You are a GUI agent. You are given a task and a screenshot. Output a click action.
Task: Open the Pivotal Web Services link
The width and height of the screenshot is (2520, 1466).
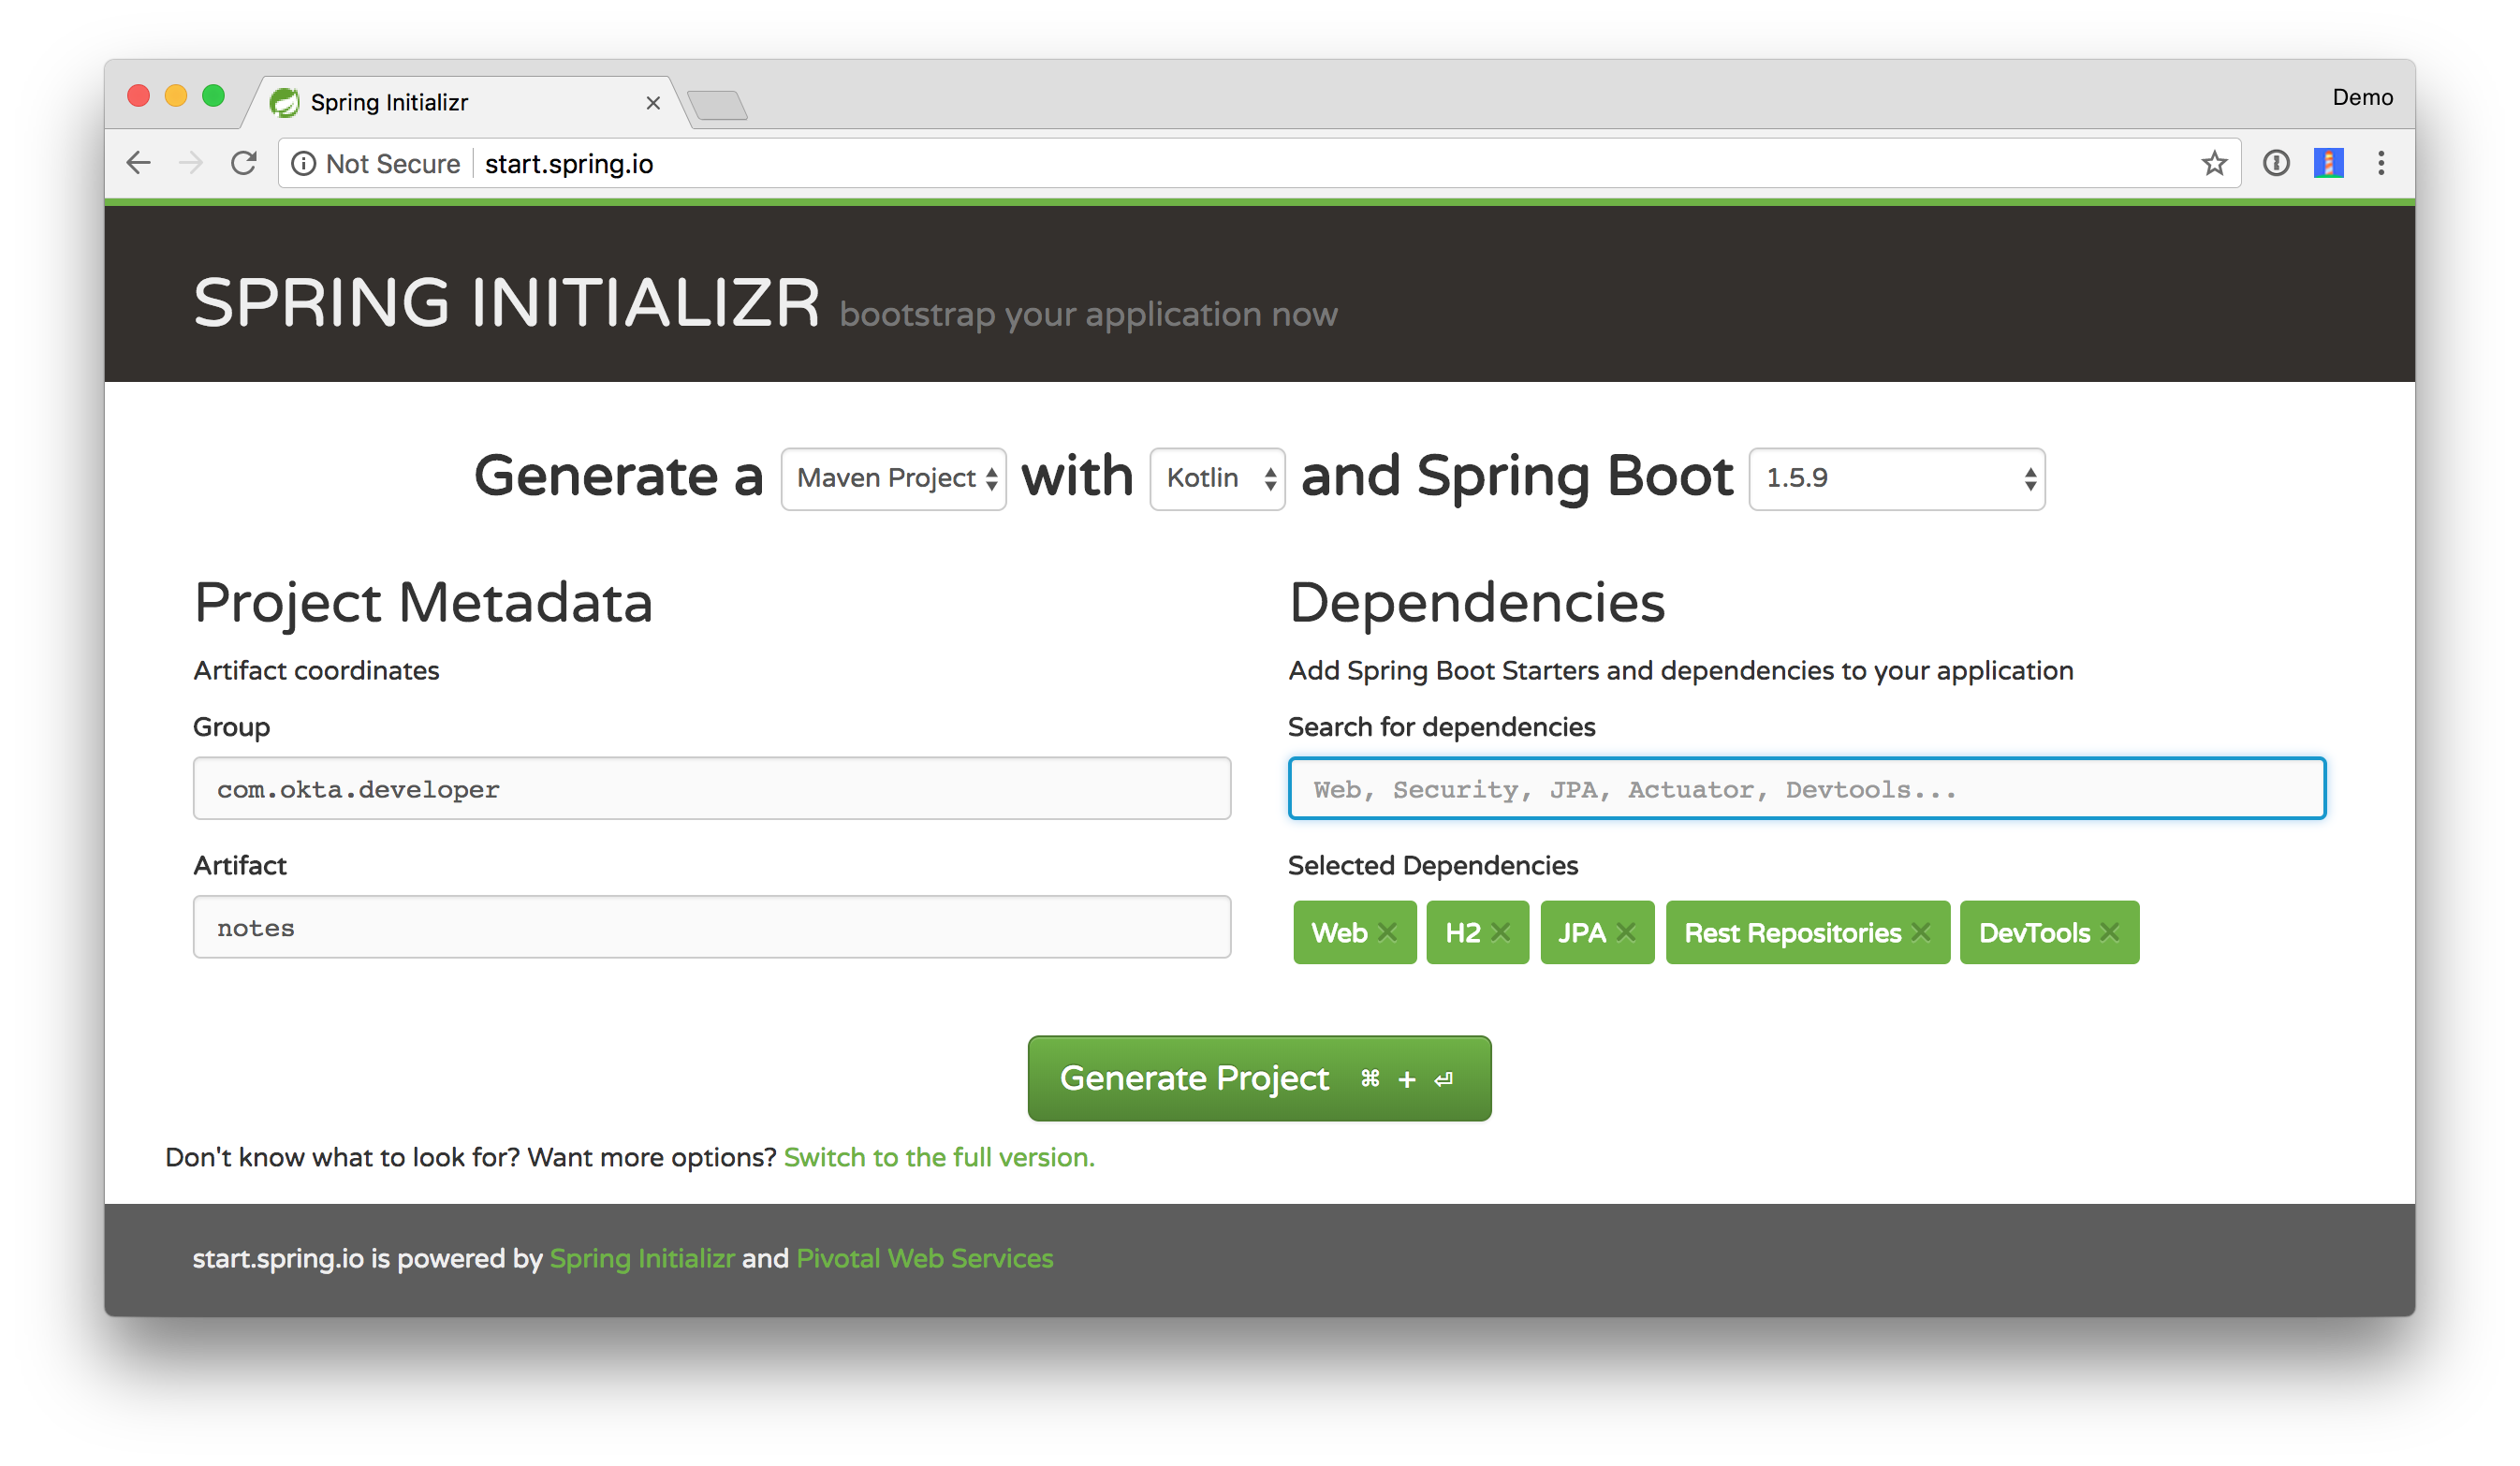(x=924, y=1258)
